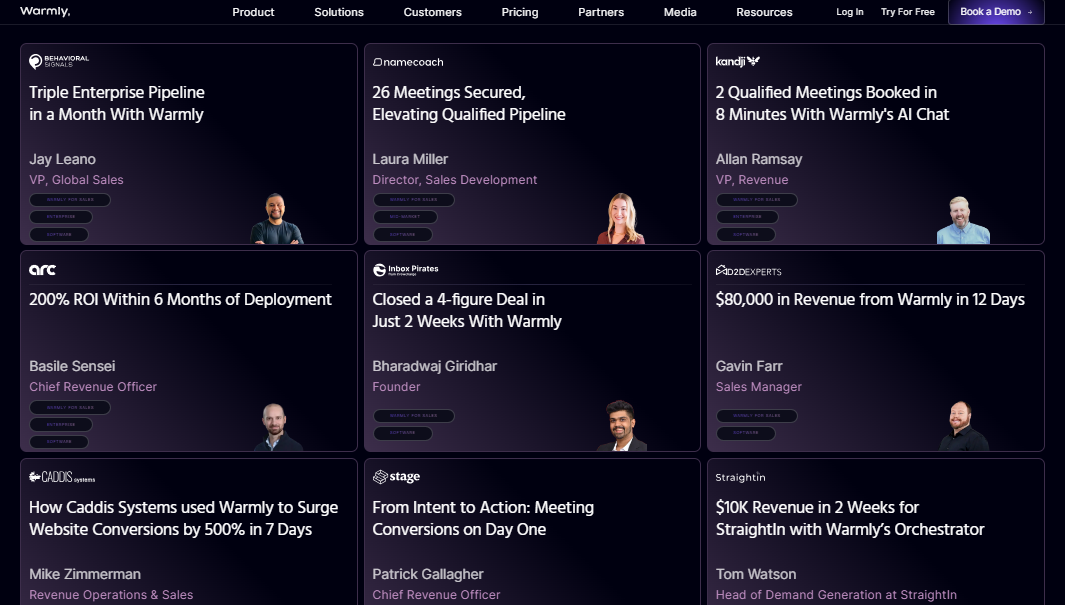Click the Inbox Pirates logo
The image size is (1065, 605).
pos(405,270)
